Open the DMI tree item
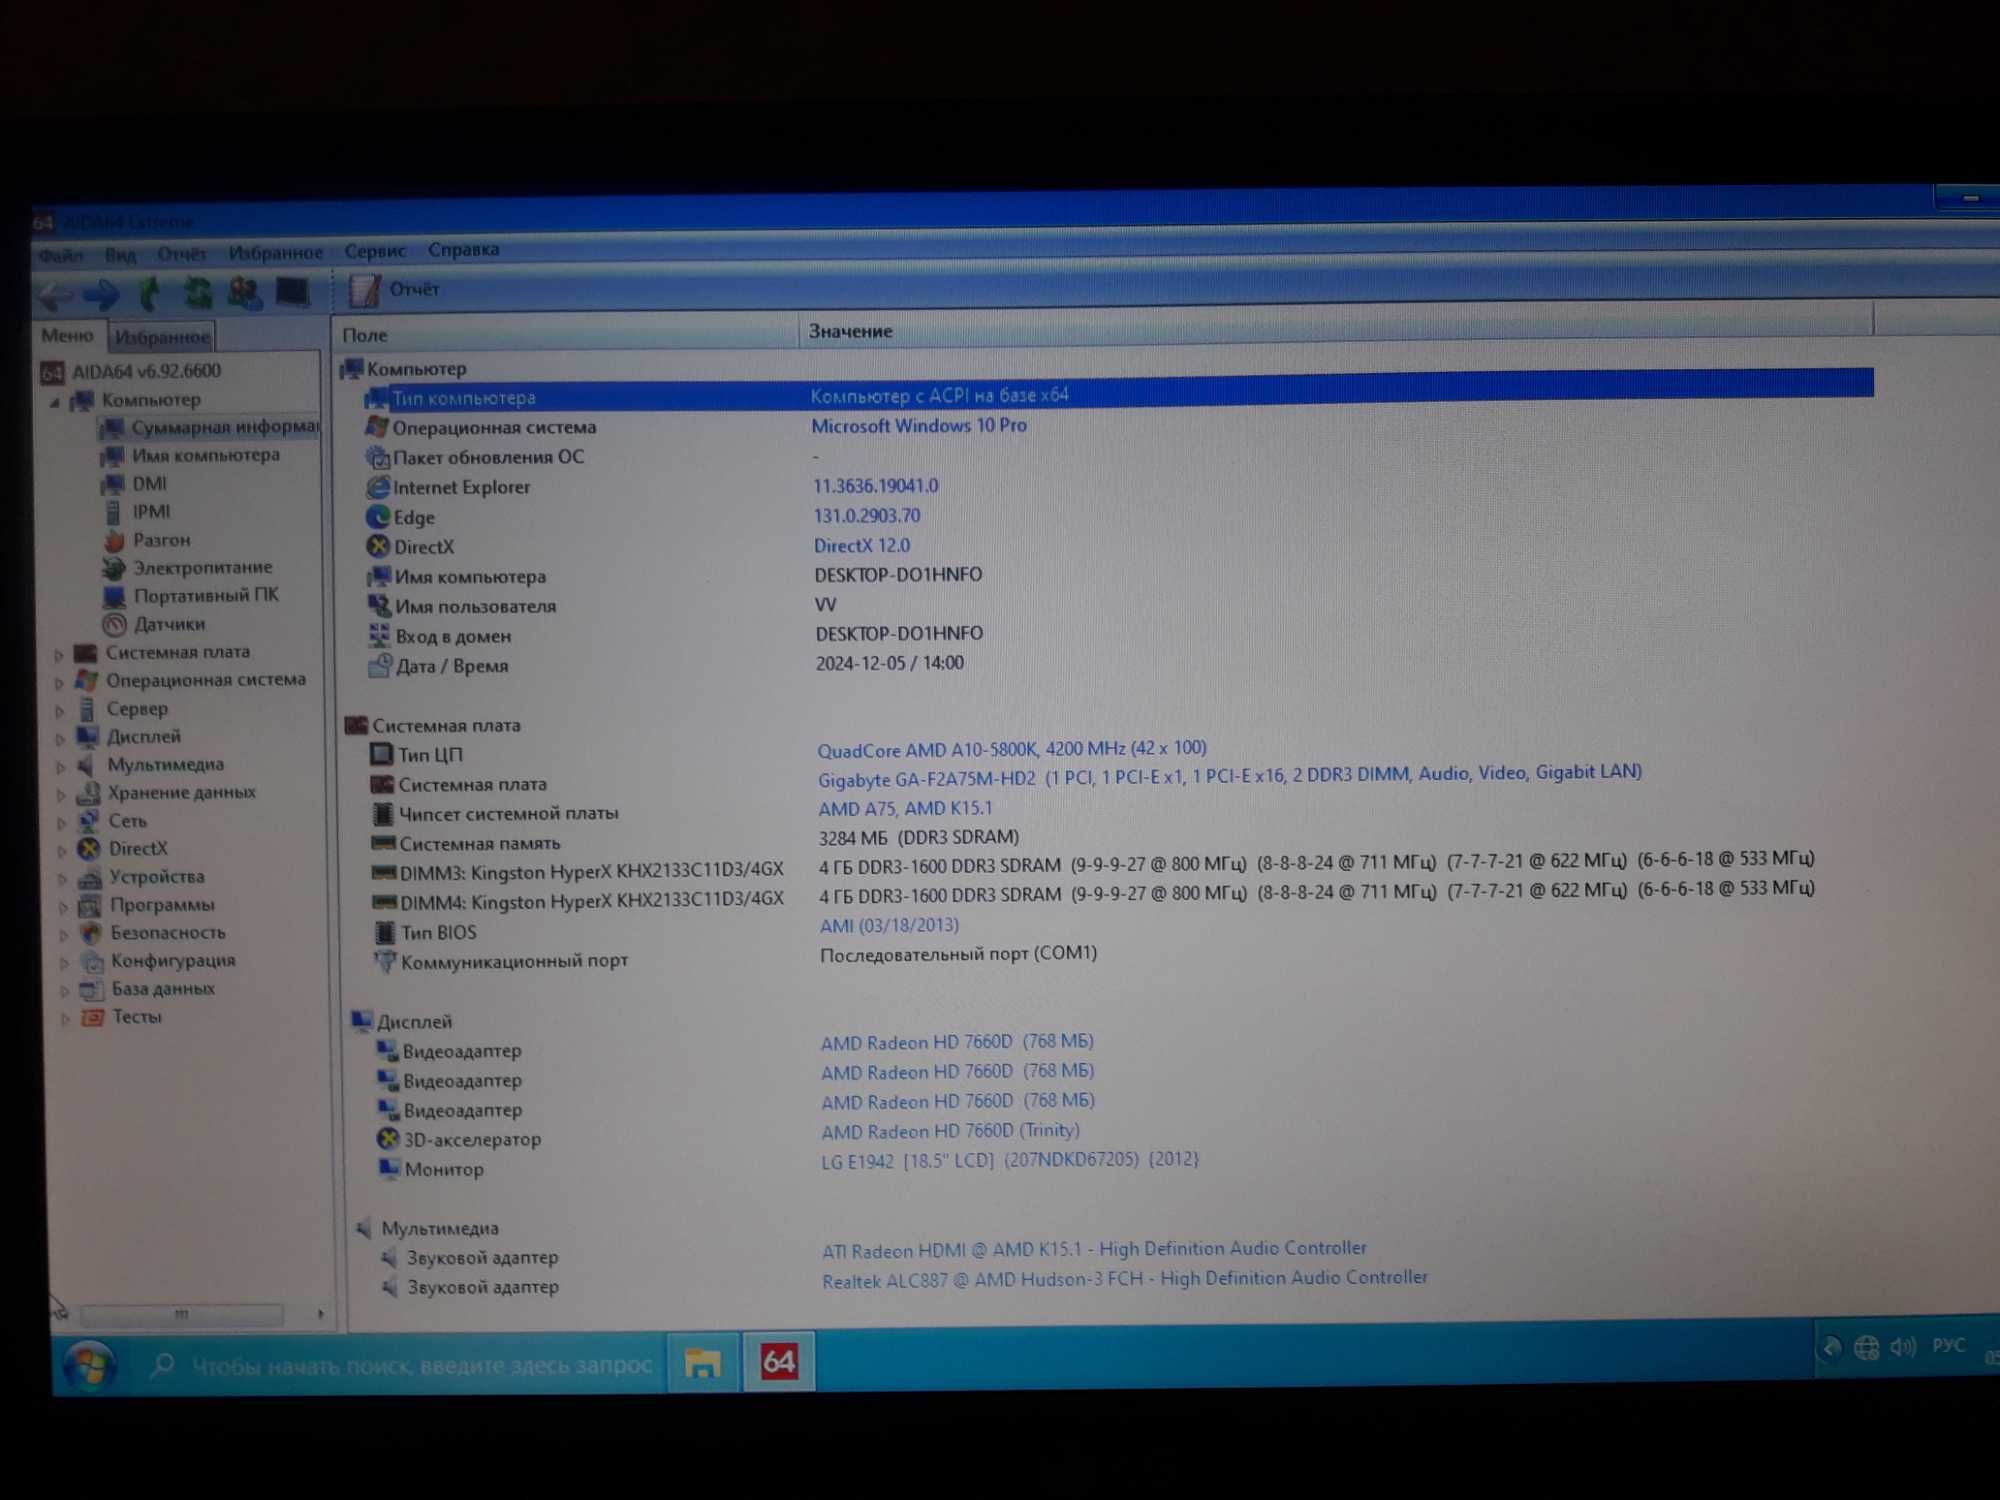The image size is (2000, 1500). pyautogui.click(x=150, y=484)
